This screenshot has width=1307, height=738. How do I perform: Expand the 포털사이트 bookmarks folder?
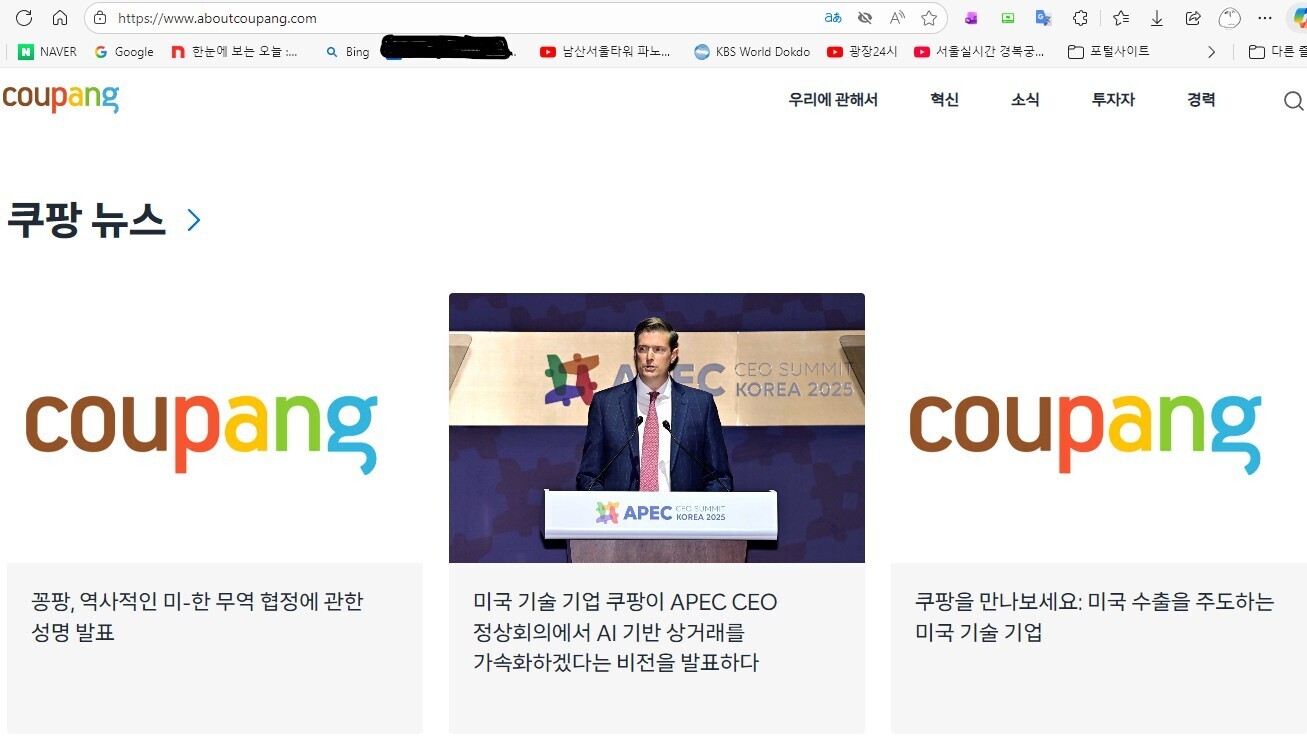pyautogui.click(x=1109, y=52)
